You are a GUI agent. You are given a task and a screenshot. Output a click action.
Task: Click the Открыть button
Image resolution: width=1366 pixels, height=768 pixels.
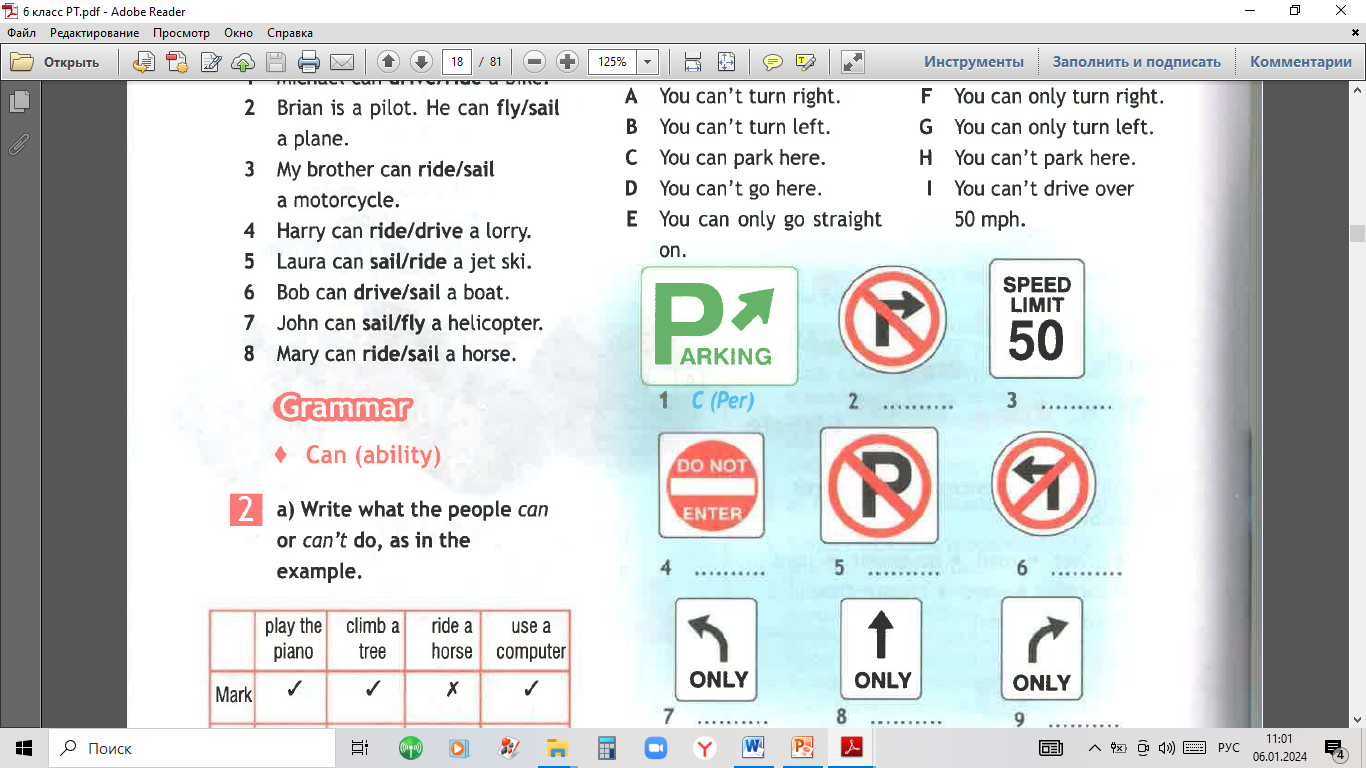[56, 62]
